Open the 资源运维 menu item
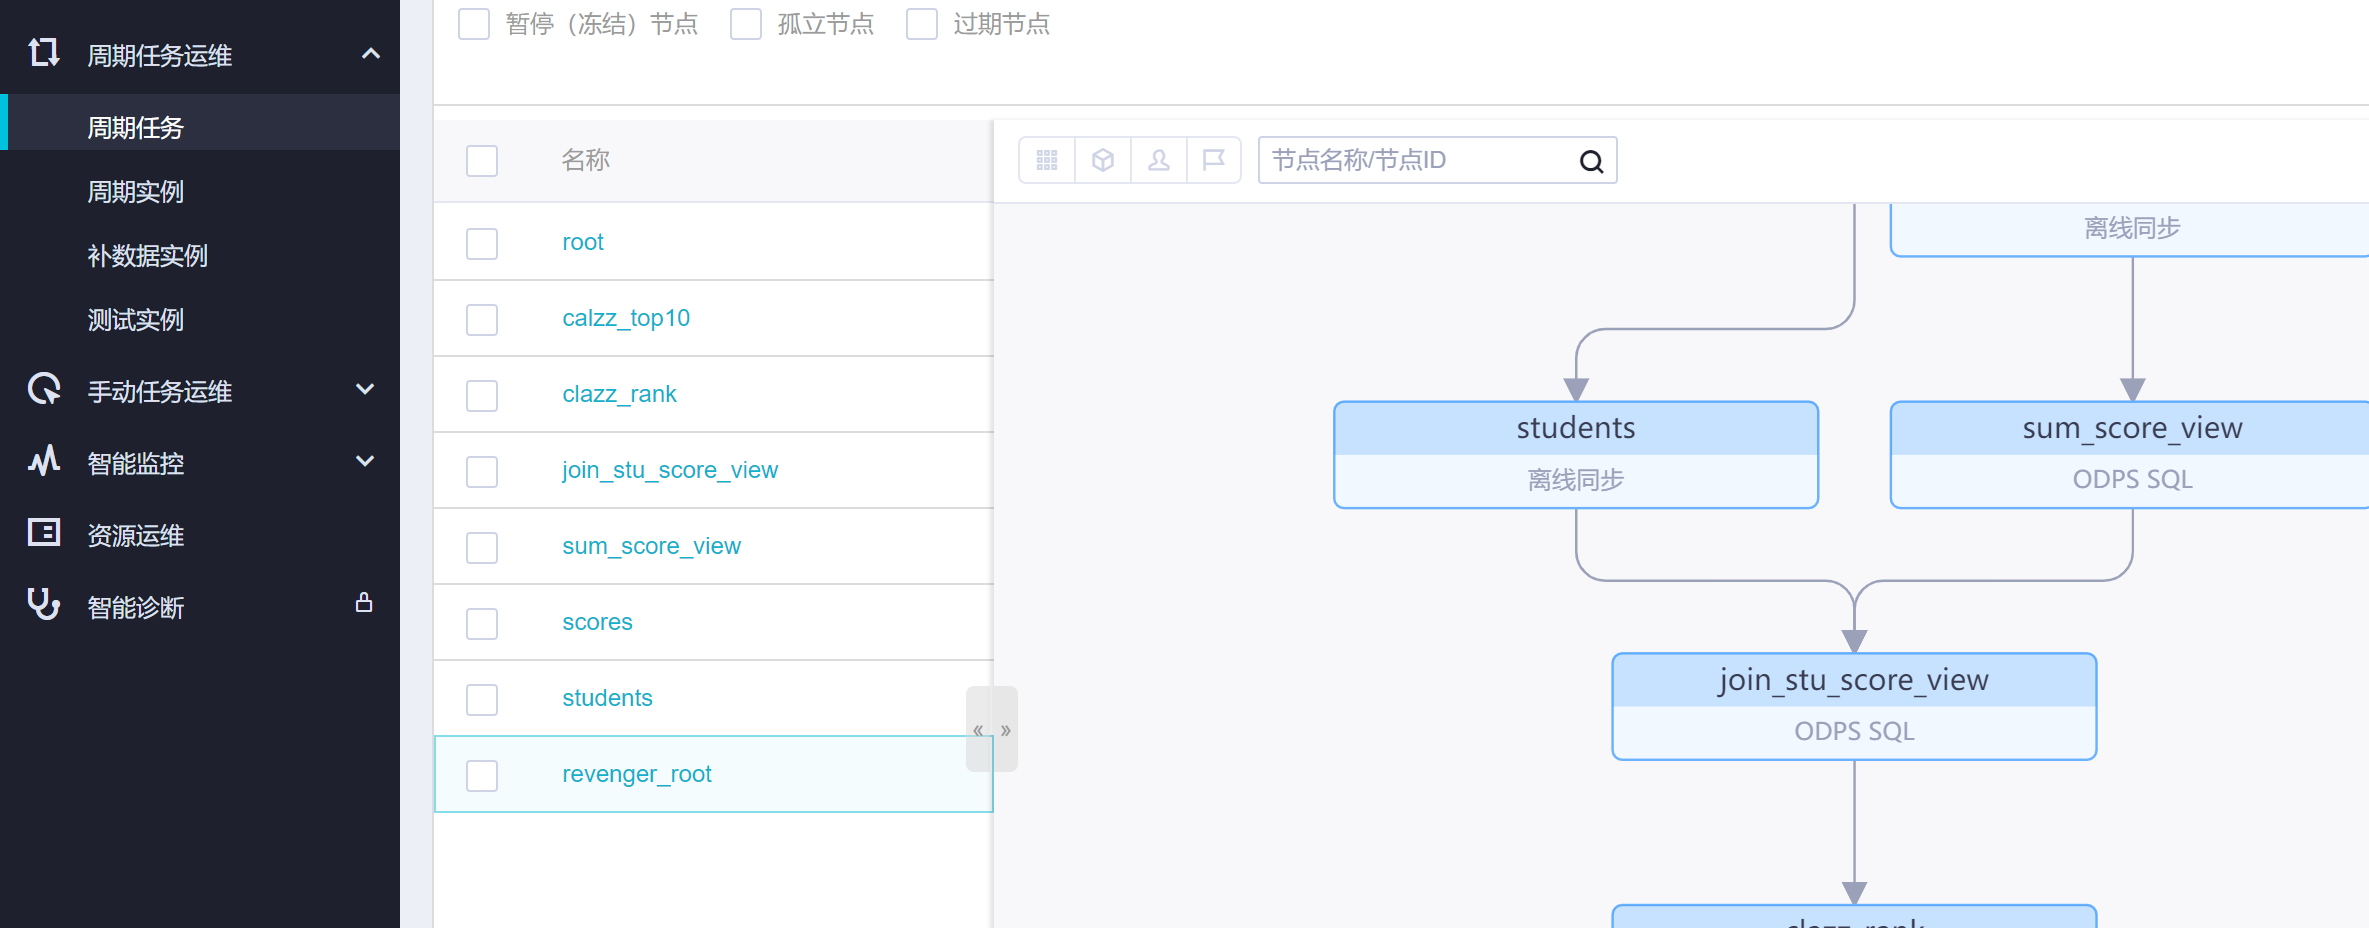Image resolution: width=2369 pixels, height=928 pixels. pos(136,535)
